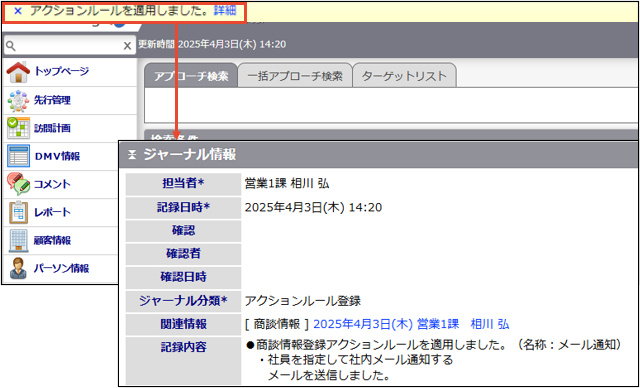The height and width of the screenshot is (388, 640).
Task: Click text 社員を指定して社内メール通知する
Action: [360, 360]
